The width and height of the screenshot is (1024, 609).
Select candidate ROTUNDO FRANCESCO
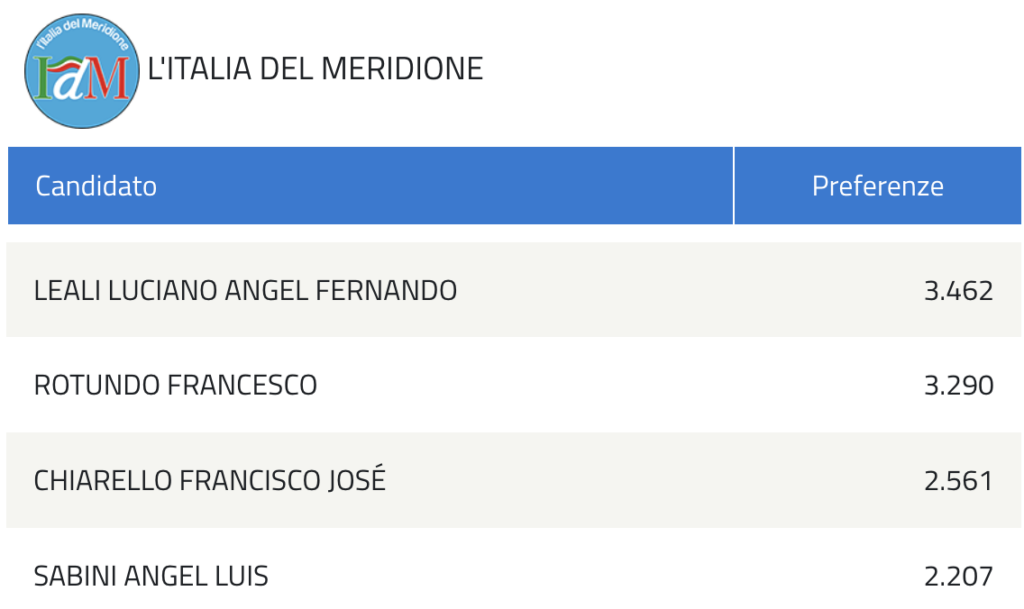tap(176, 385)
